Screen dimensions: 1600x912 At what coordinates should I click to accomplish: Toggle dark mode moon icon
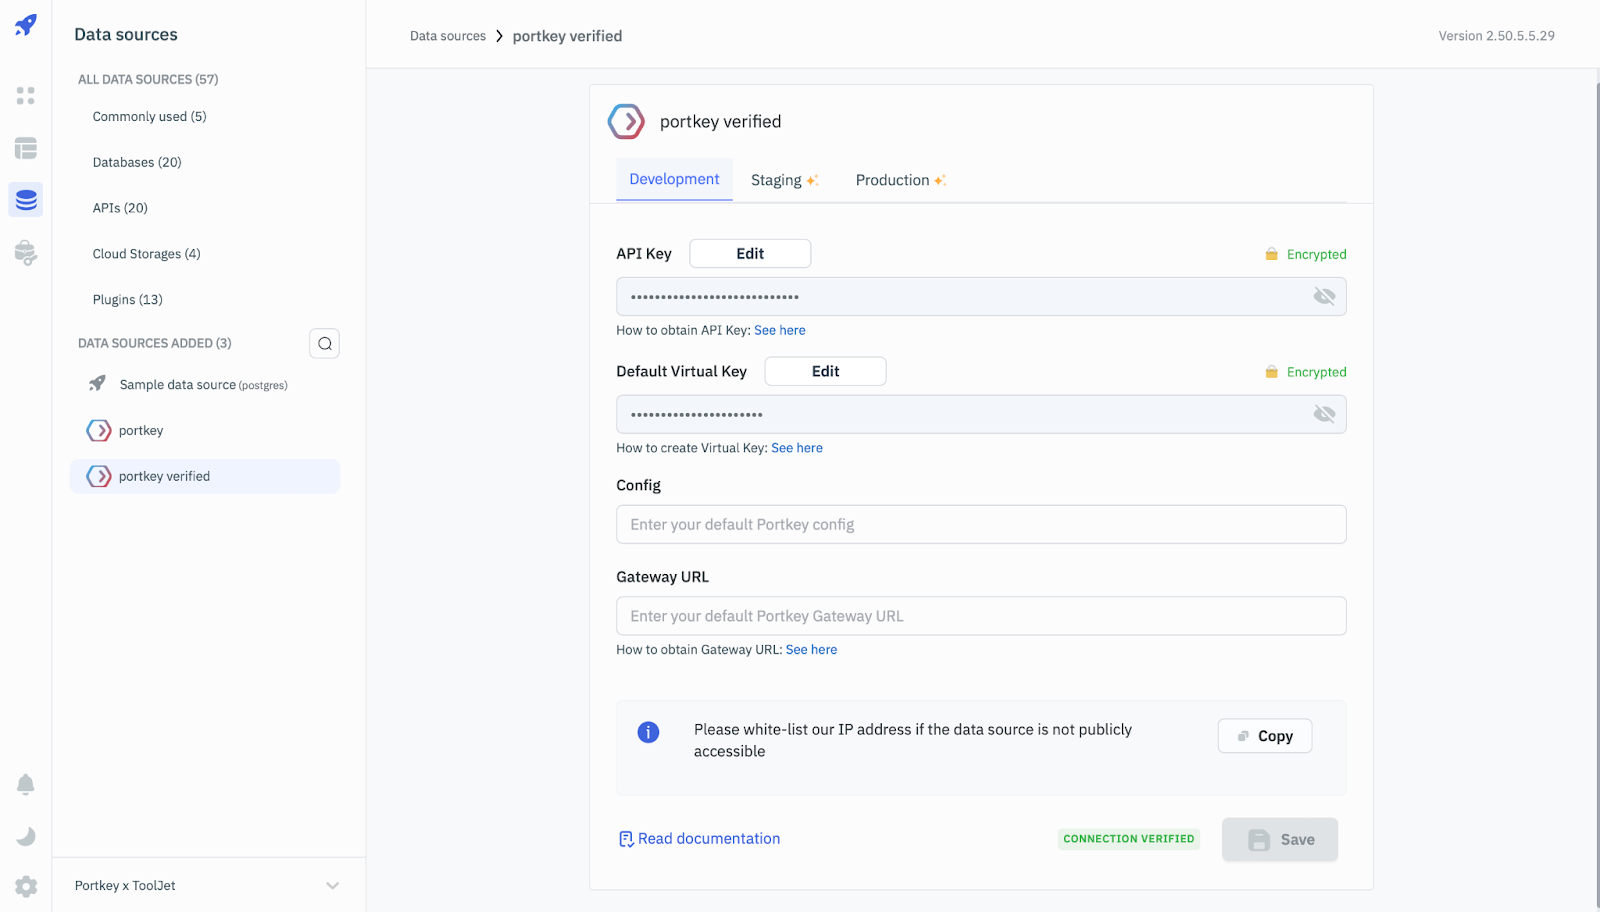[26, 836]
